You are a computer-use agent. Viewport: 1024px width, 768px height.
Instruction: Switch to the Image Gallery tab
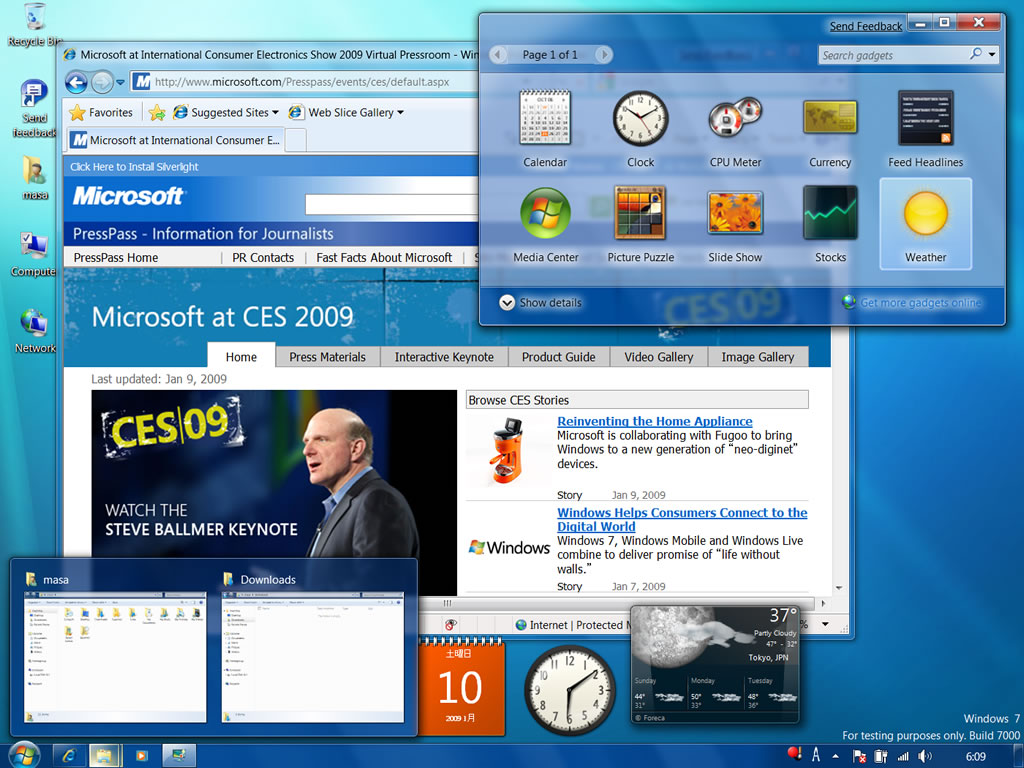point(758,357)
